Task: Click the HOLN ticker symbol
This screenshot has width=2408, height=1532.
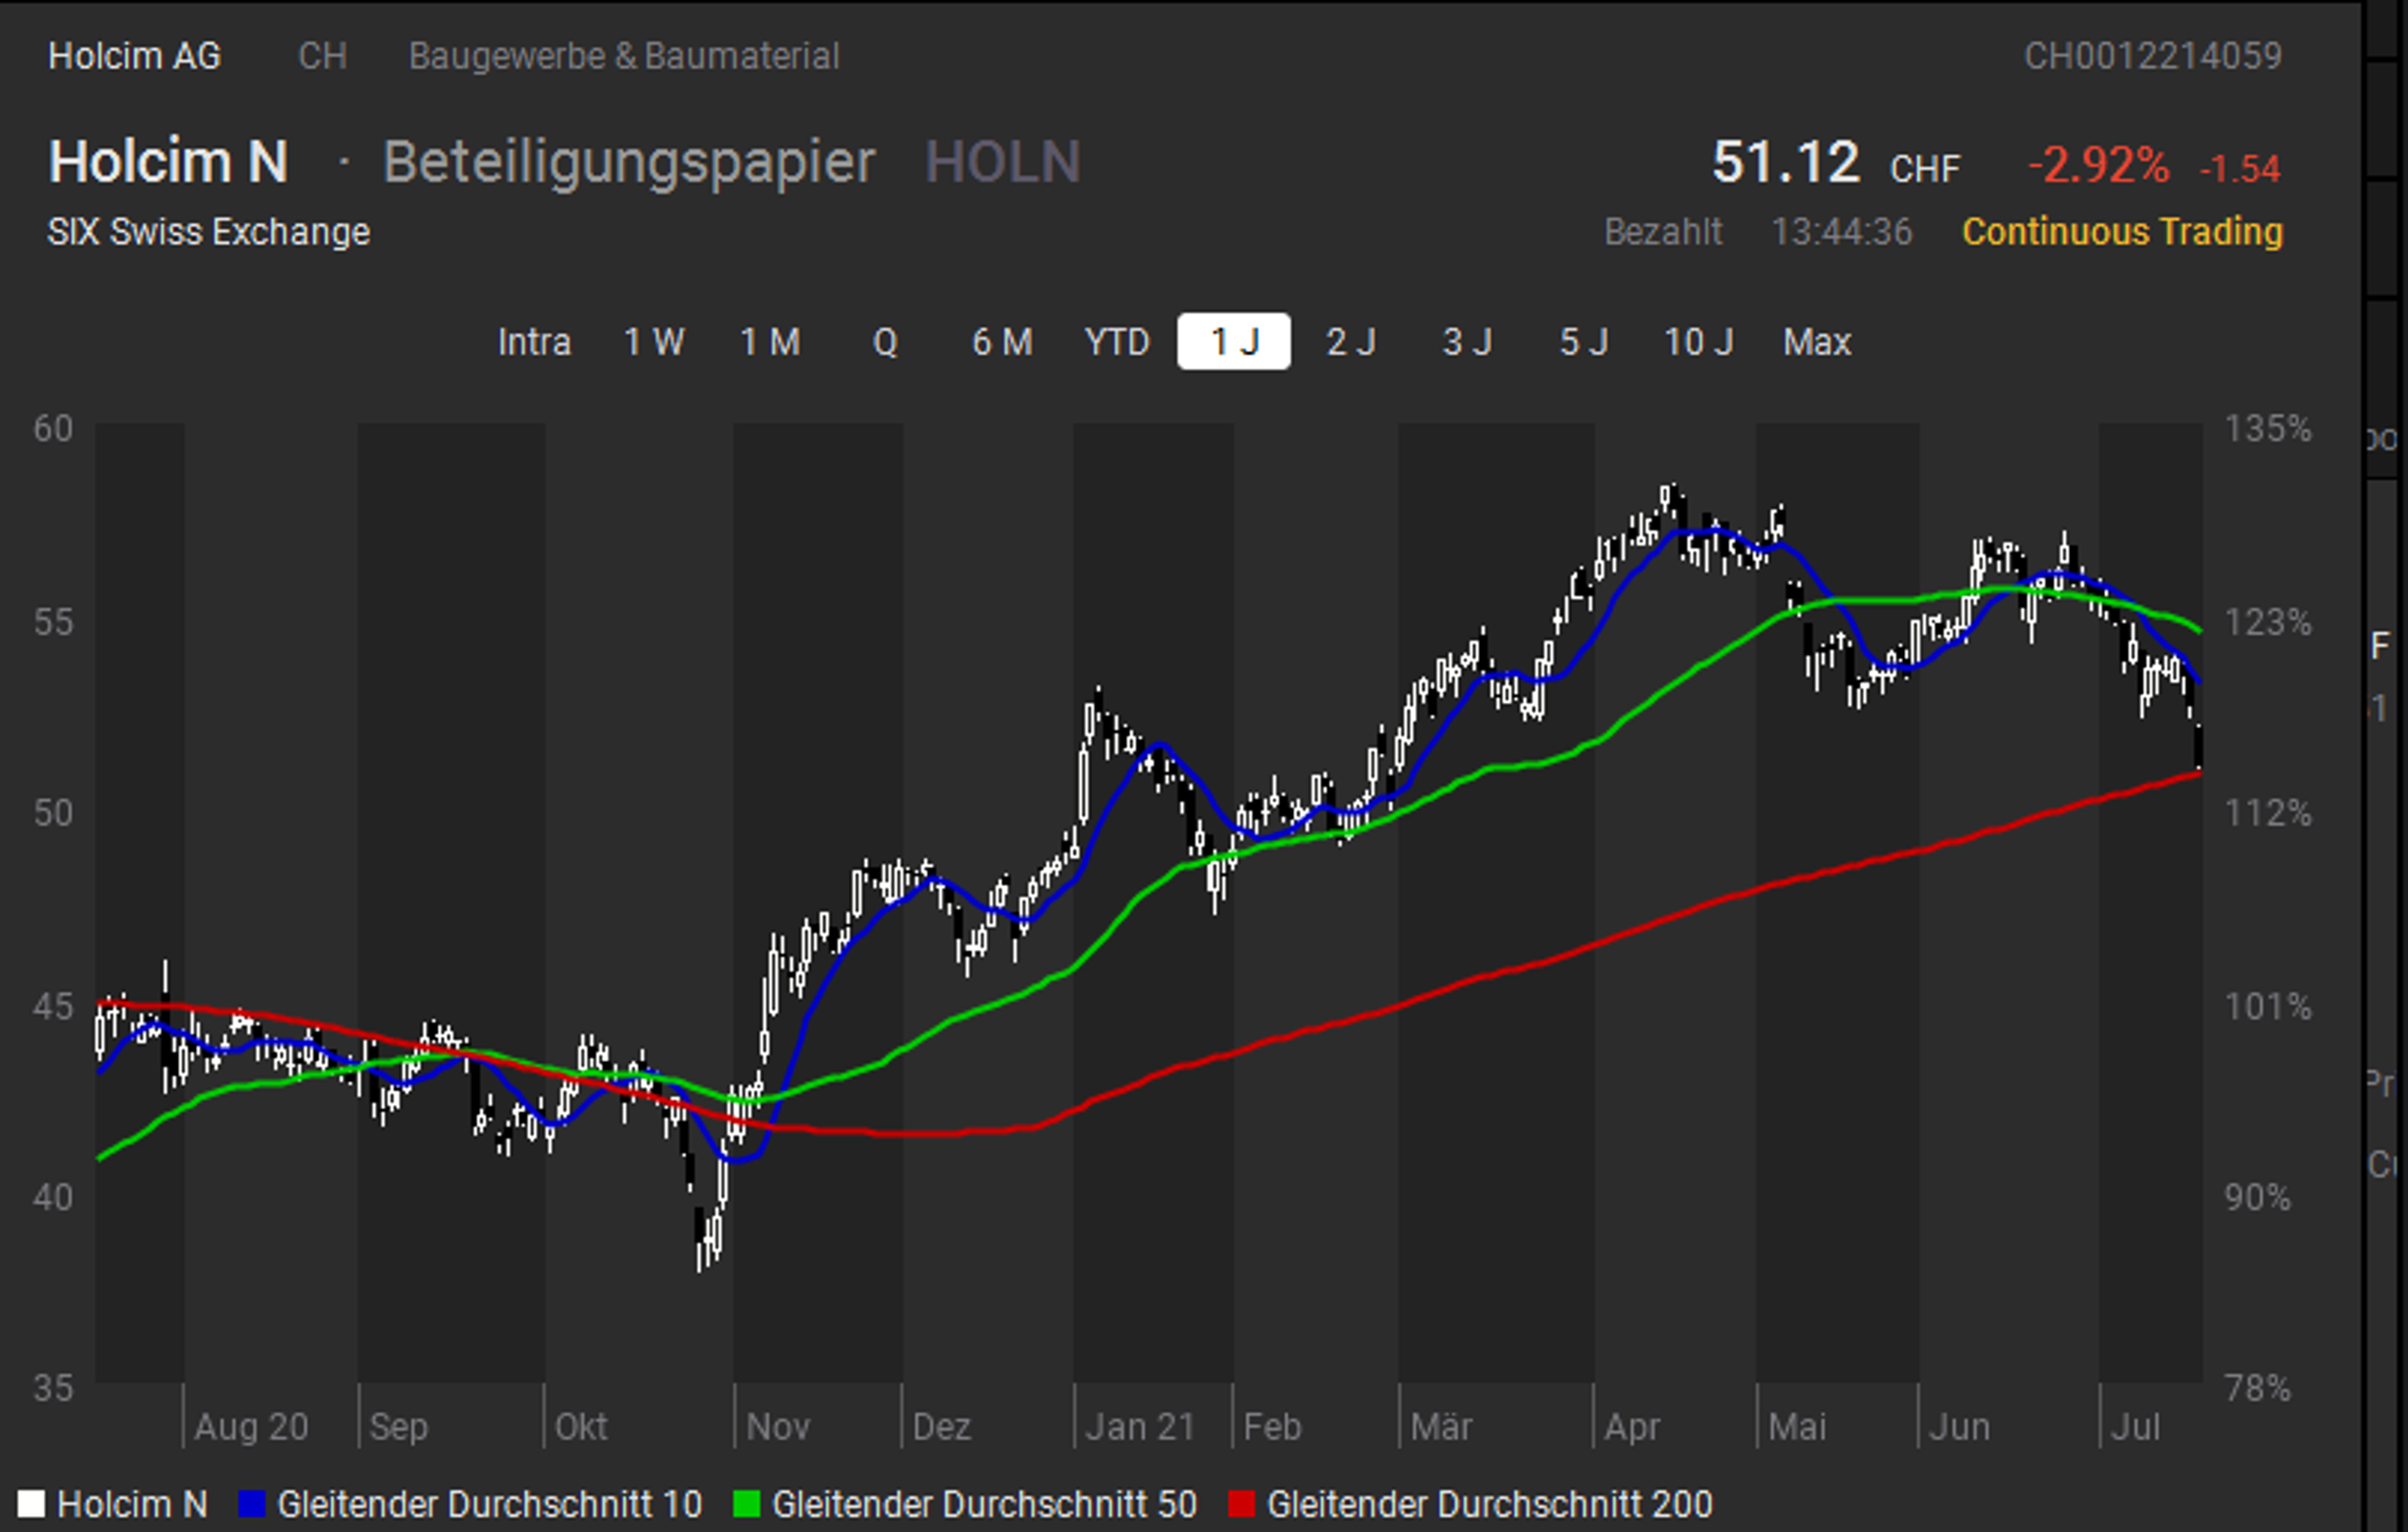Action: [x=1002, y=162]
